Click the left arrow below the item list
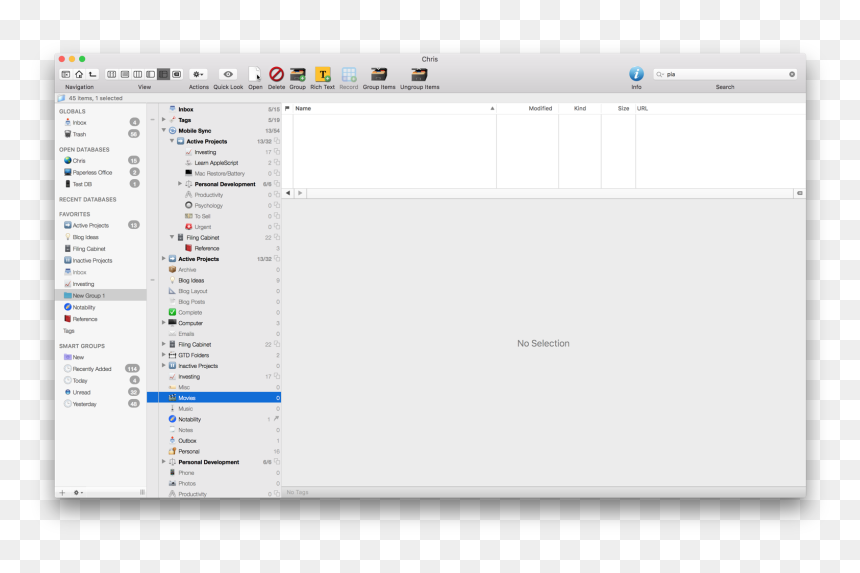860x573 pixels. point(288,193)
